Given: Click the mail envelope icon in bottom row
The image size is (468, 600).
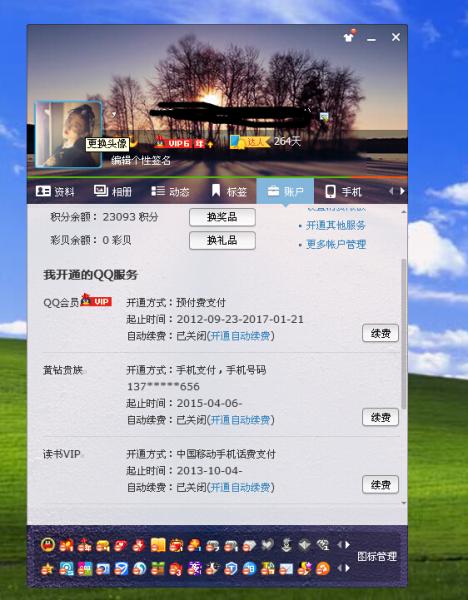Looking at the screenshot, I should click(286, 569).
